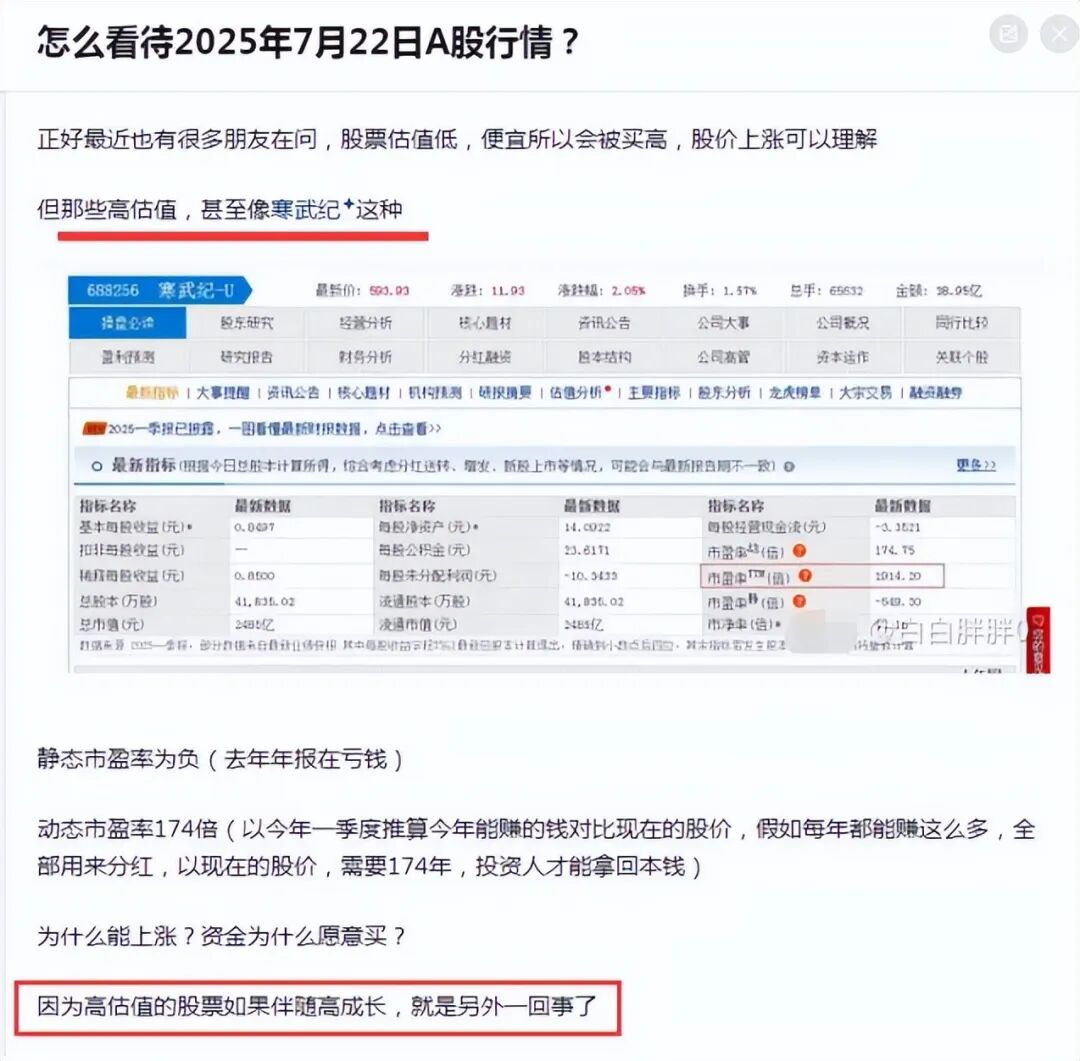The width and height of the screenshot is (1080, 1061).
Task: Click the info icon after the 最新指标 note
Action: pos(789,466)
